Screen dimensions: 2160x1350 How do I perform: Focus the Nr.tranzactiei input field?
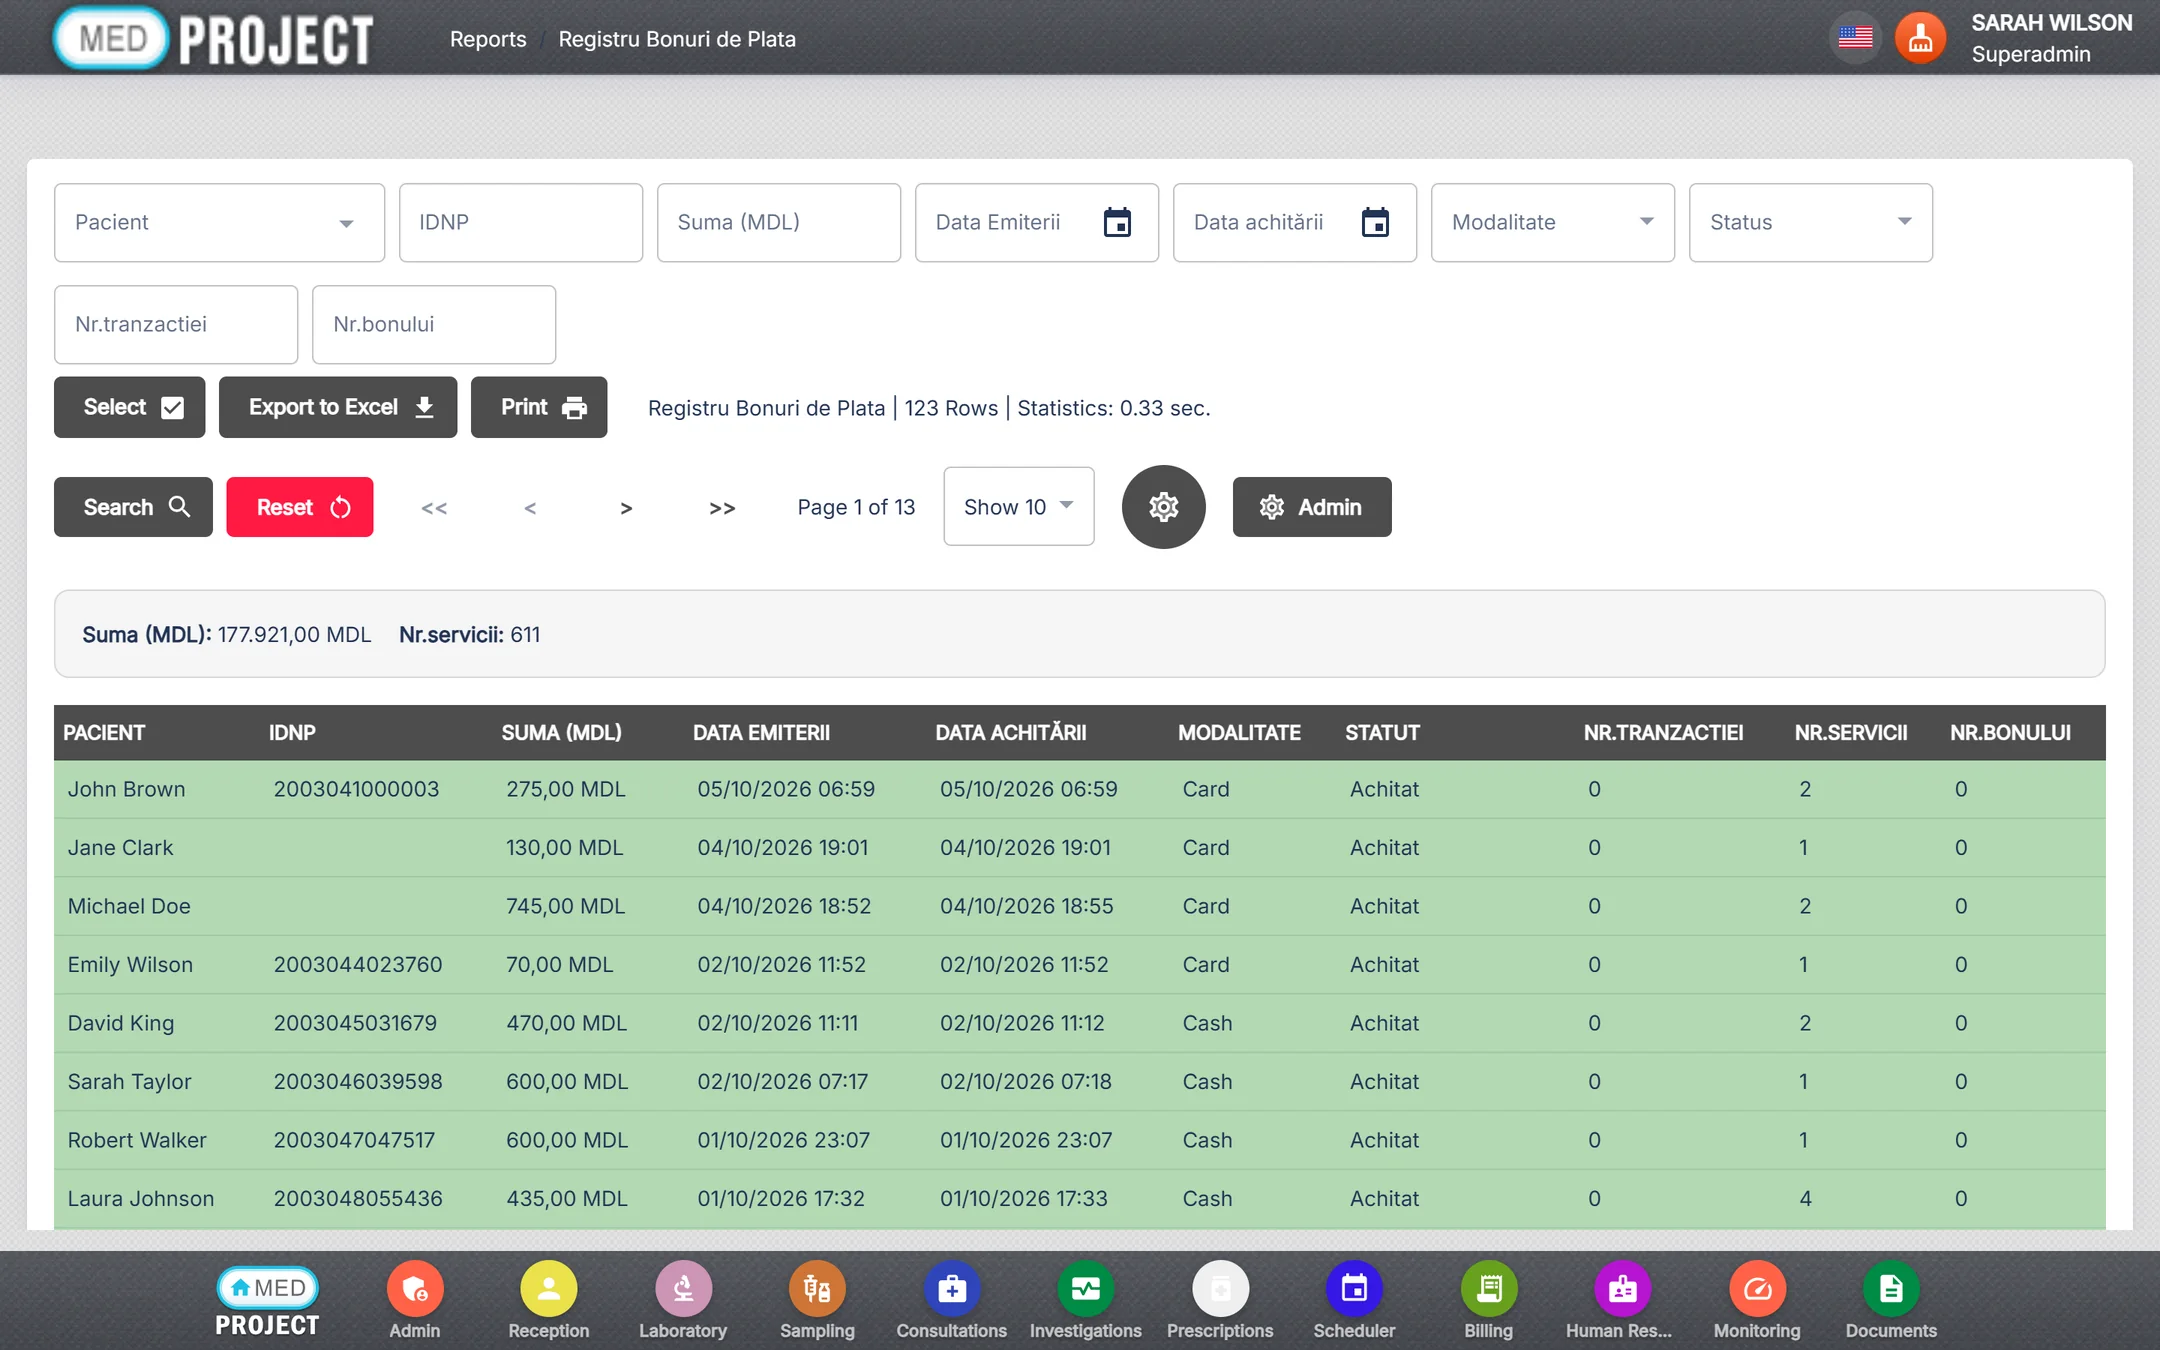175,324
